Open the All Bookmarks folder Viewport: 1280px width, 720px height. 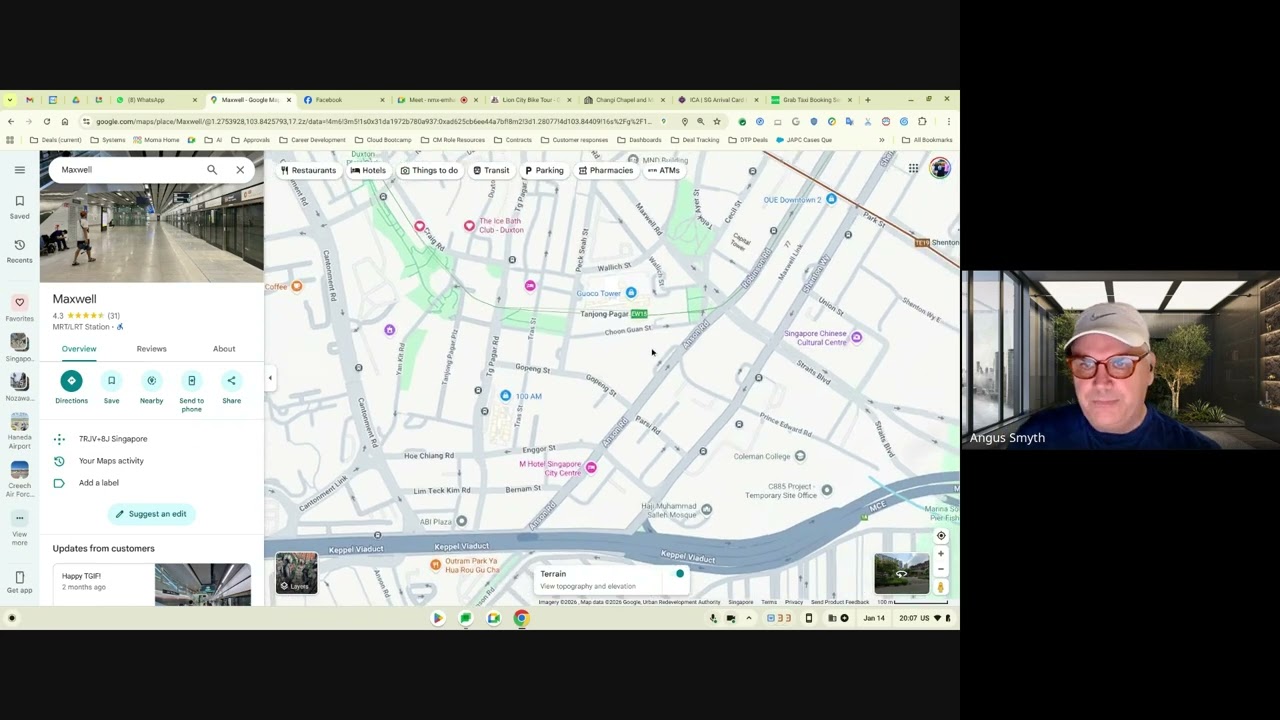(927, 140)
